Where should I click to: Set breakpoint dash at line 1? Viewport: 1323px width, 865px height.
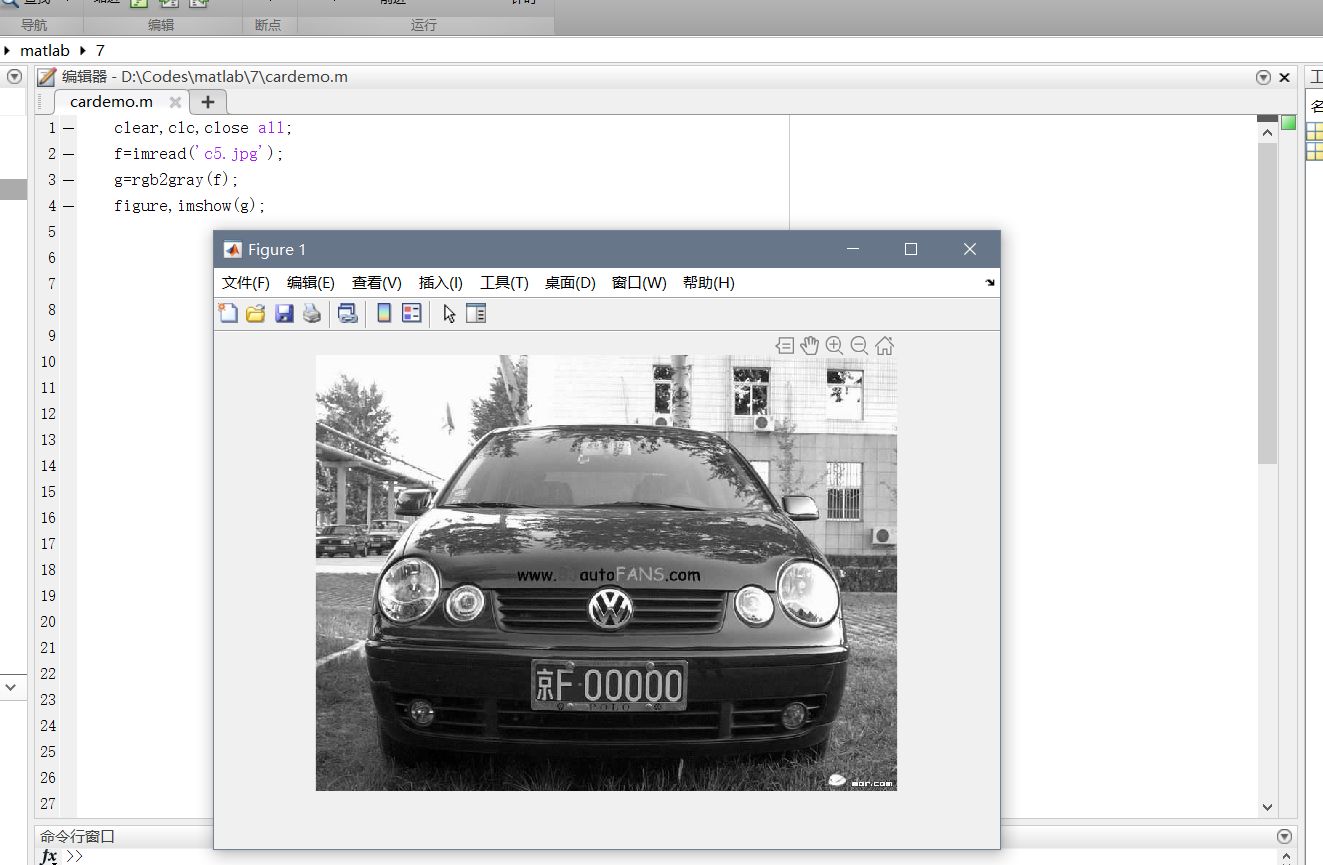click(x=68, y=128)
